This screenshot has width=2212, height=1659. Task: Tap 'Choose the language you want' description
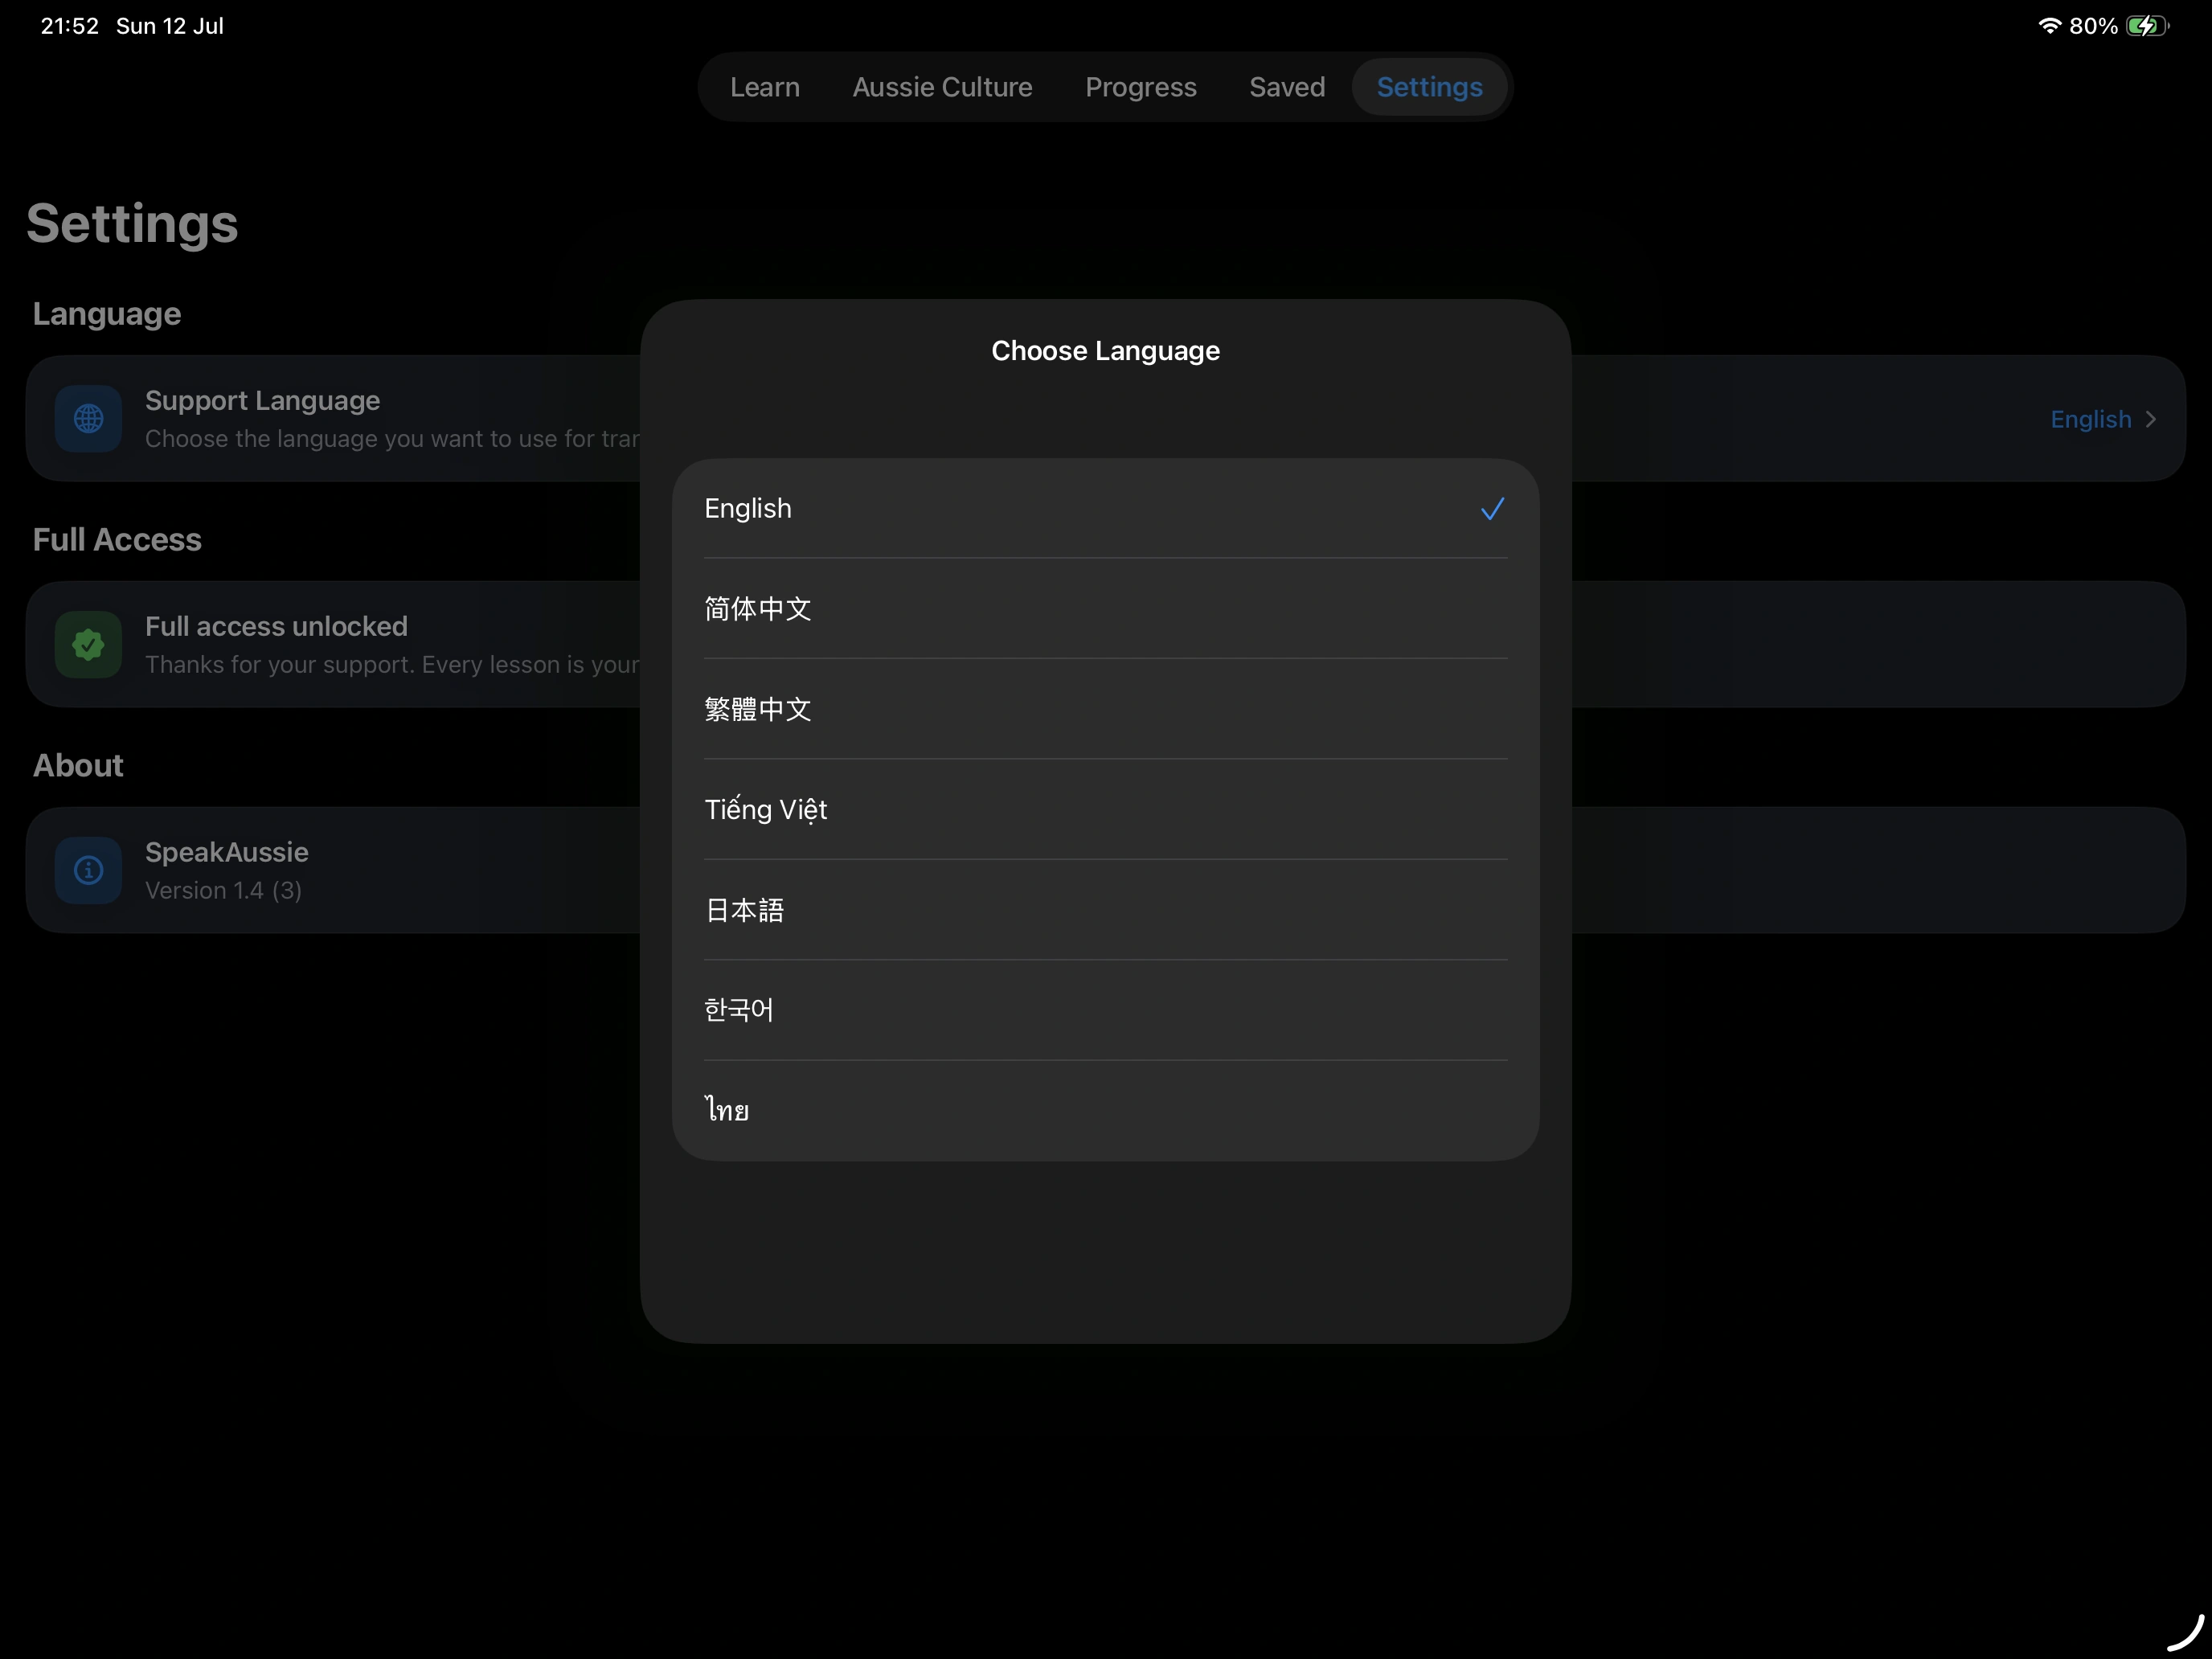tap(392, 439)
